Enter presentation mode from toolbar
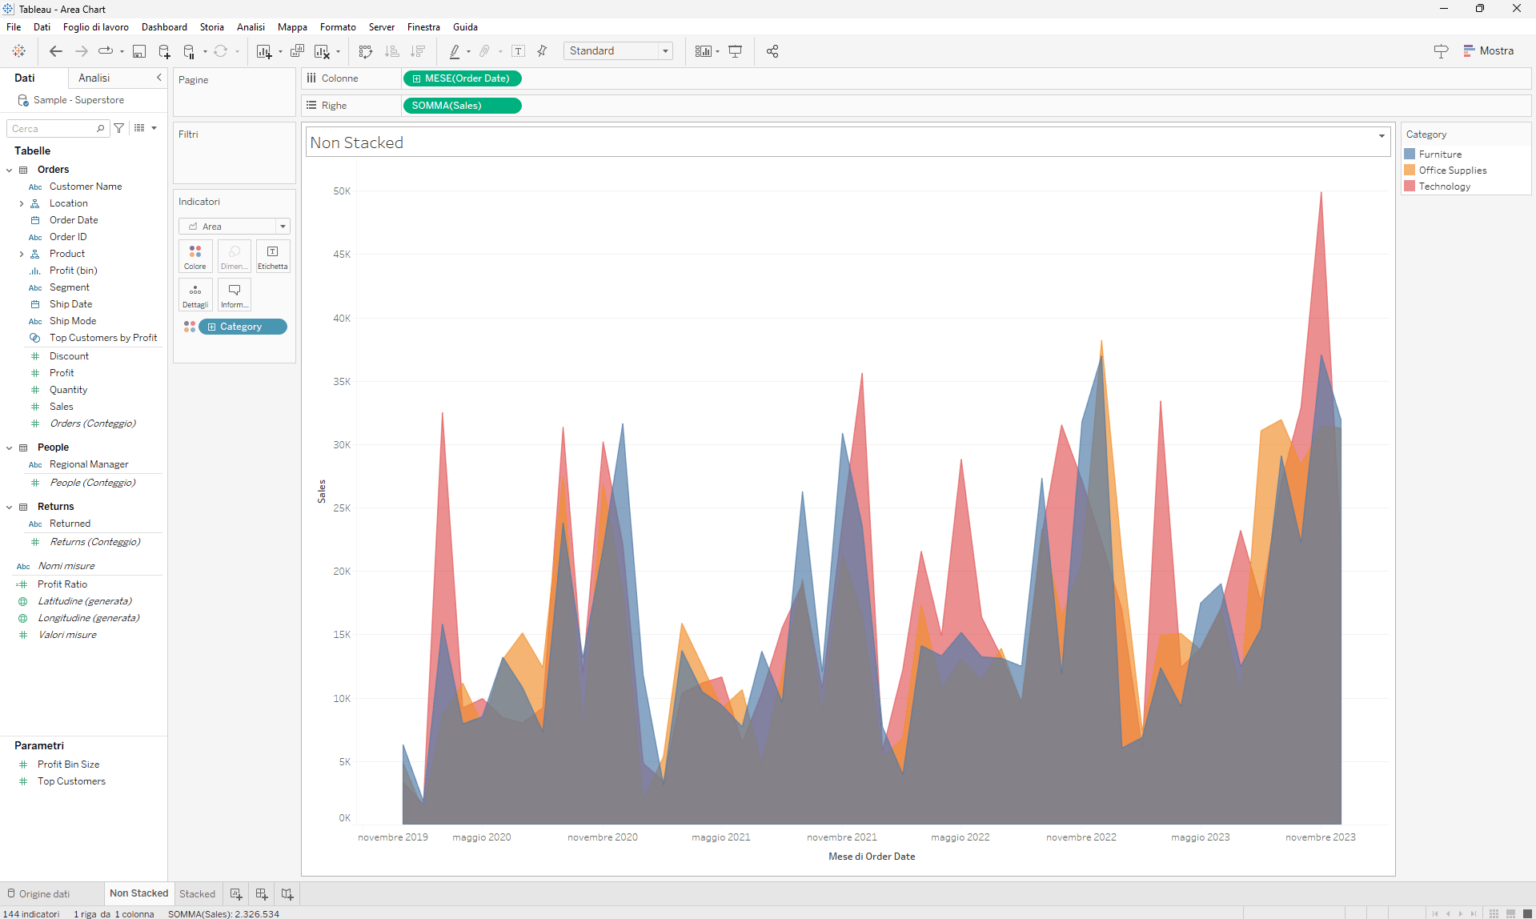Viewport: 1536px width, 919px height. [x=735, y=51]
